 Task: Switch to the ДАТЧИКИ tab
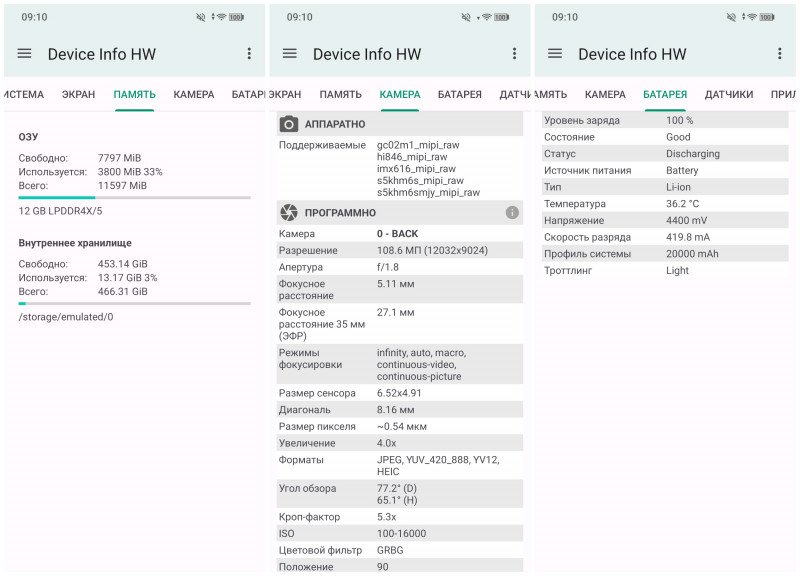coord(728,94)
